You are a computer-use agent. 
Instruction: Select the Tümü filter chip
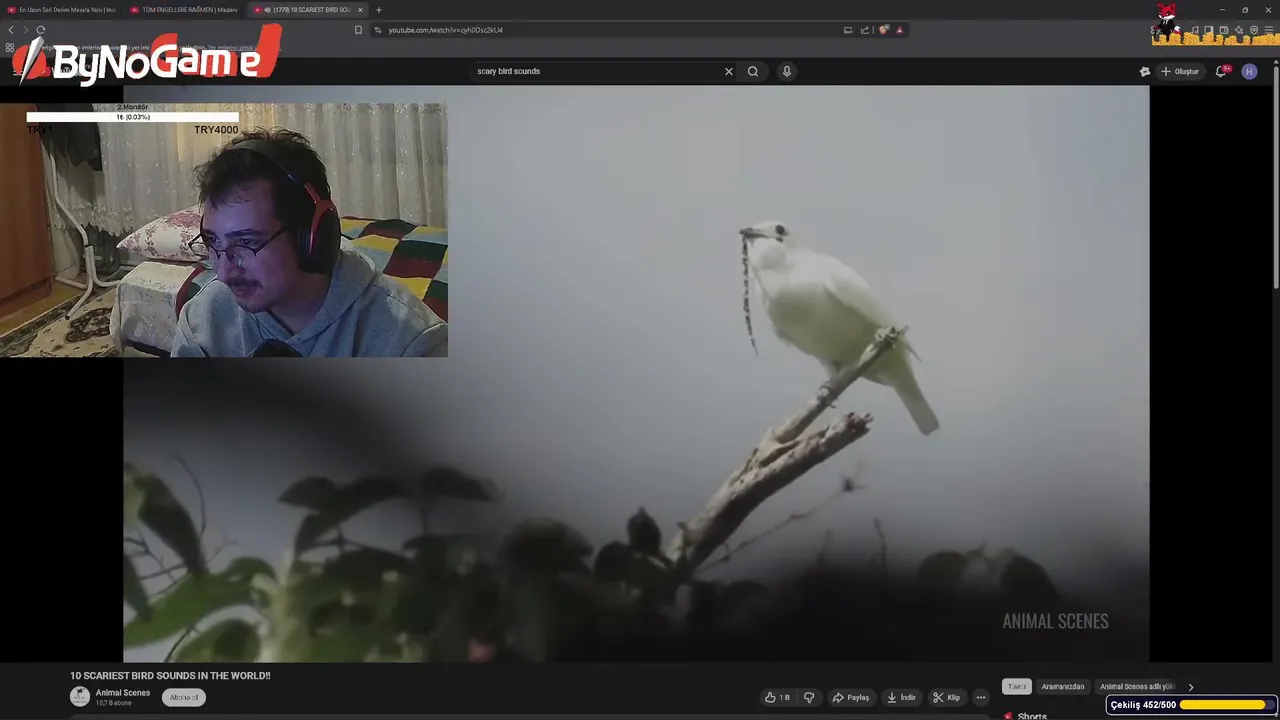pyautogui.click(x=1017, y=686)
